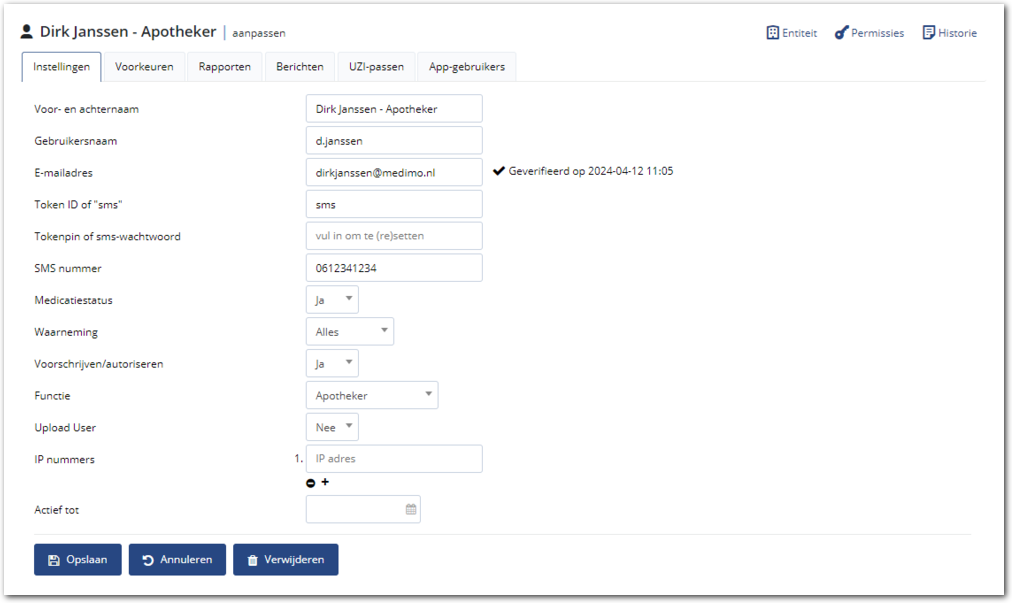
Task: Open calendar picker in Actief tot field
Action: click(410, 509)
